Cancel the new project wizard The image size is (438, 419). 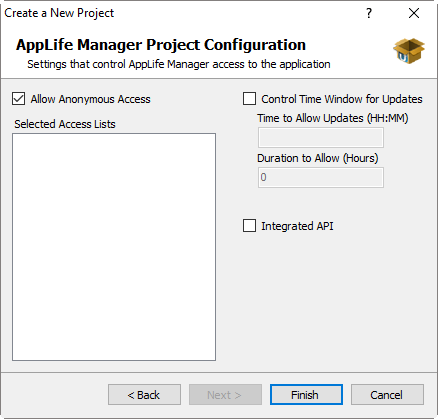tap(387, 395)
